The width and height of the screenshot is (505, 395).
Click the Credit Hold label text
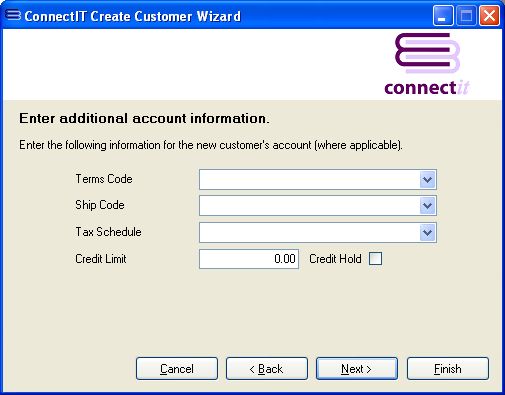point(335,259)
